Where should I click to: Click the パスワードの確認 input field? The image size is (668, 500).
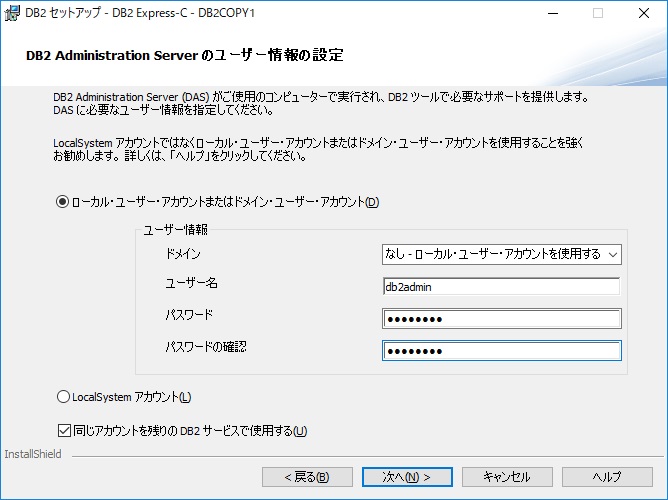click(501, 351)
